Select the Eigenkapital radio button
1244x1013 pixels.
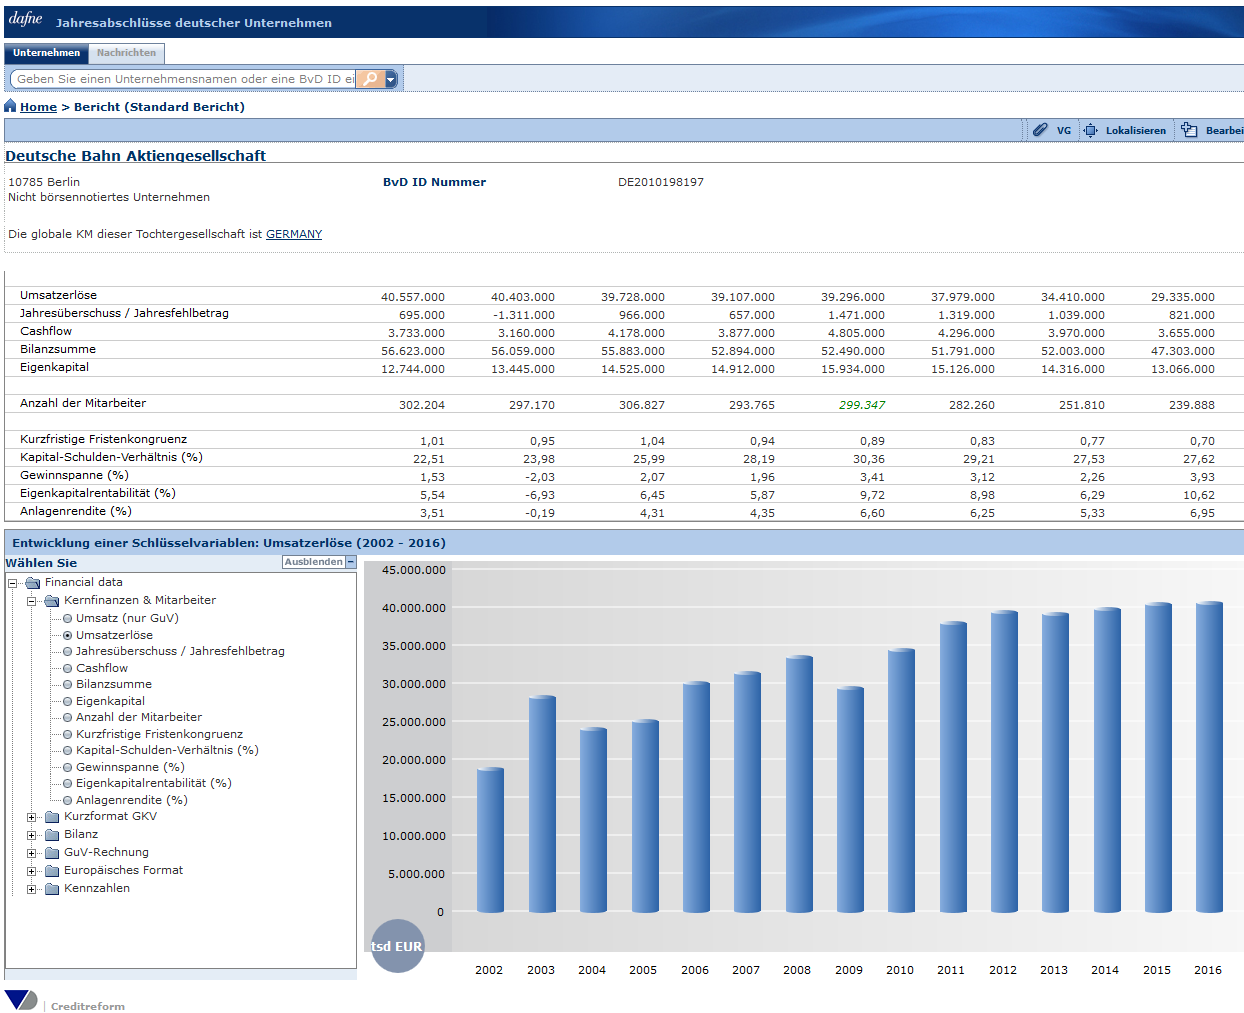68,701
